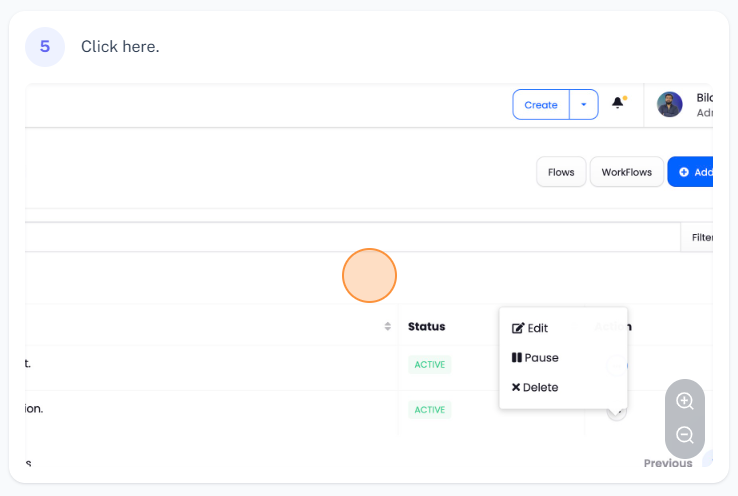
Task: Open the user profile avatar
Action: click(669, 105)
